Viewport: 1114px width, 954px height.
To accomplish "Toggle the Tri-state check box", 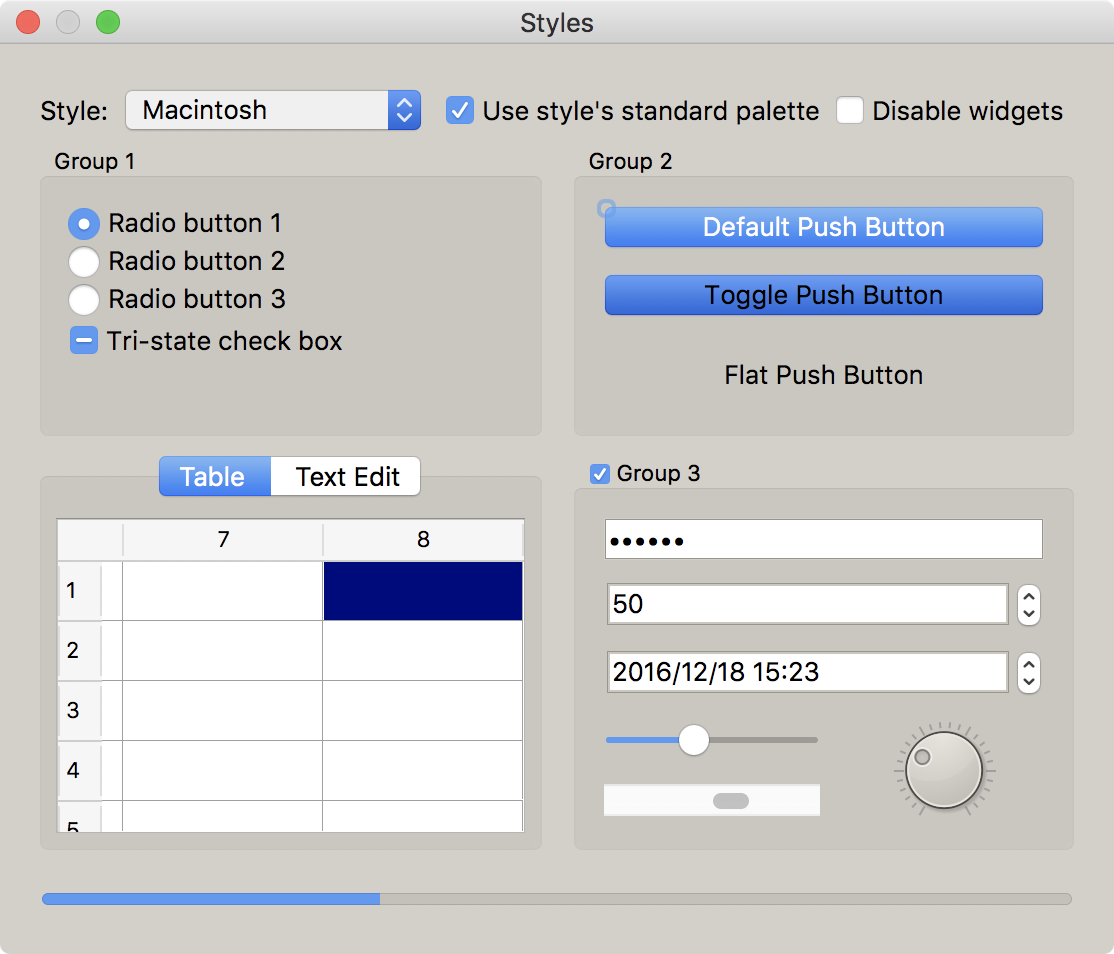I will (x=84, y=341).
